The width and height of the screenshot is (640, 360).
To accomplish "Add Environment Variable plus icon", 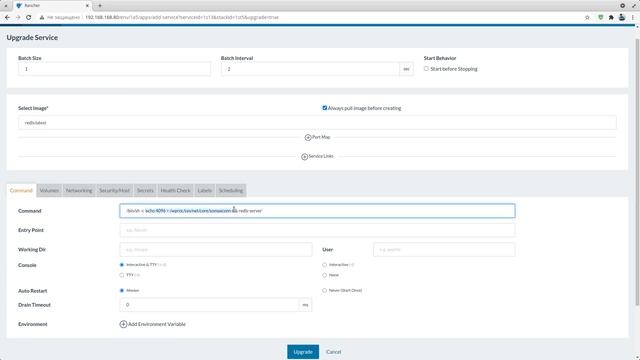I will pyautogui.click(x=123, y=324).
